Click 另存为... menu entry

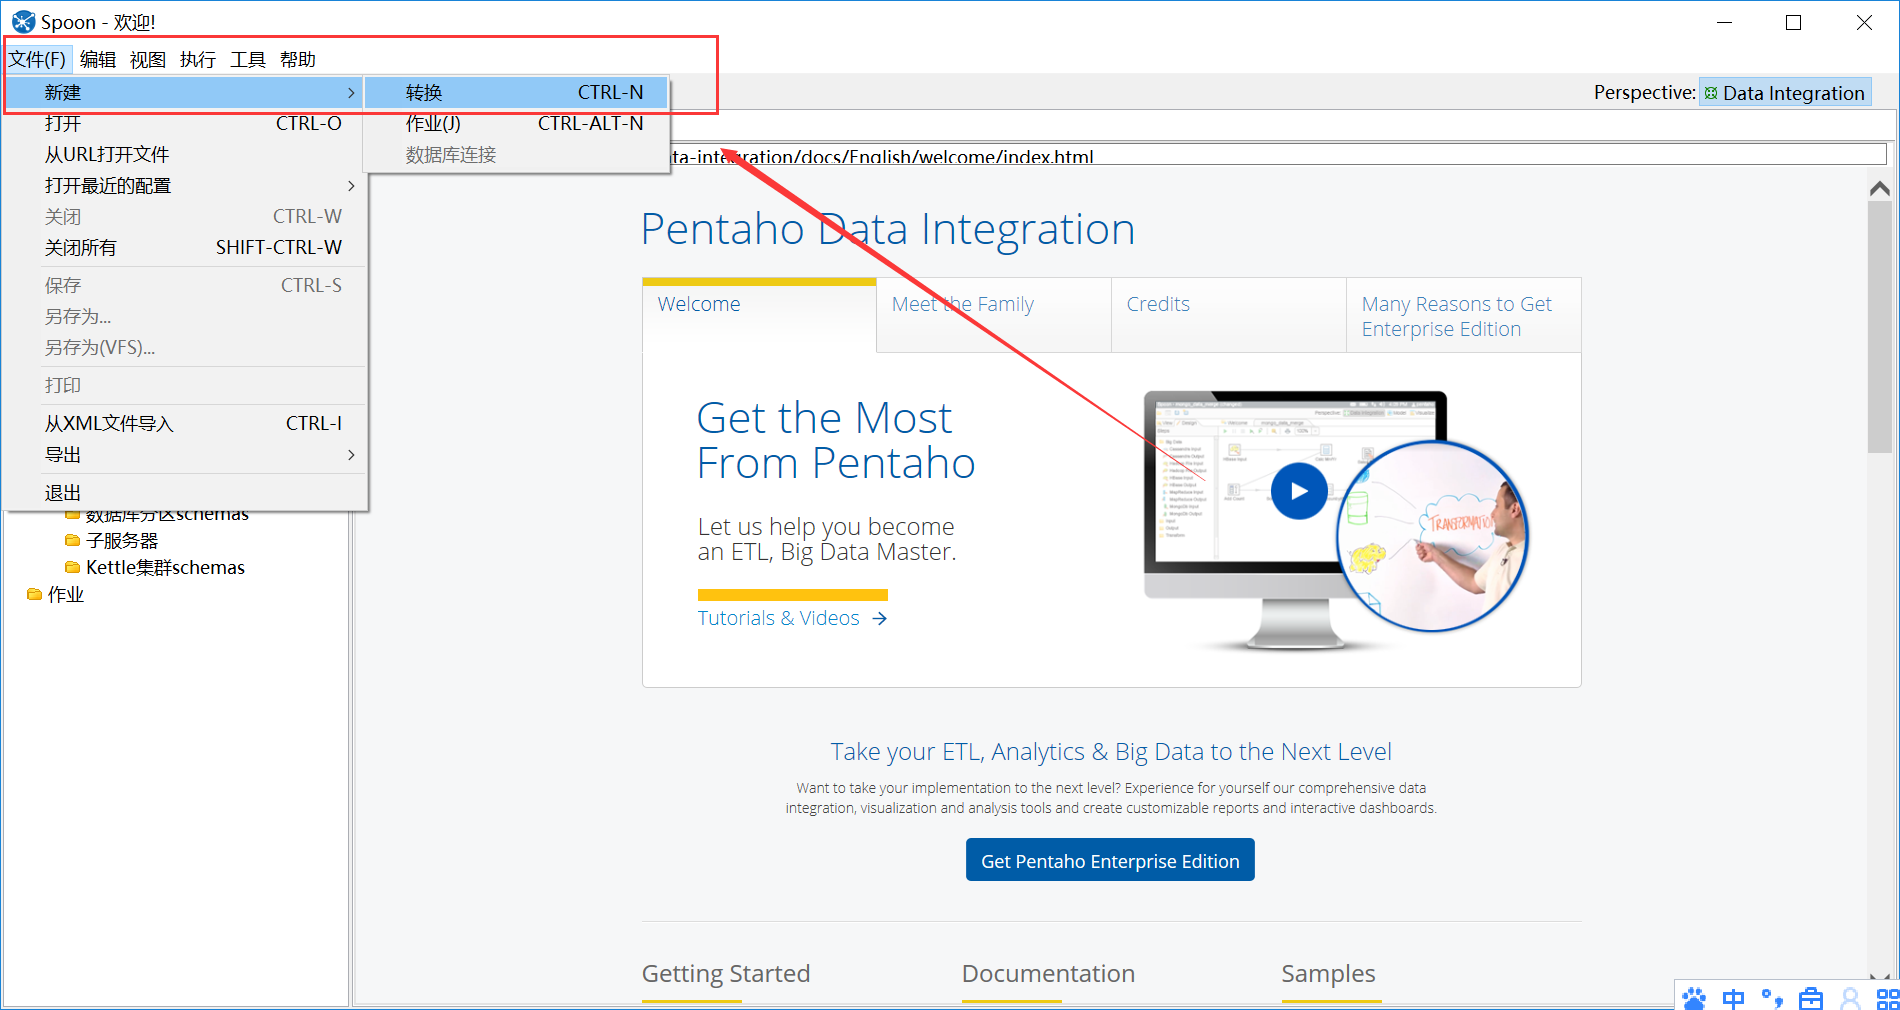(x=184, y=316)
